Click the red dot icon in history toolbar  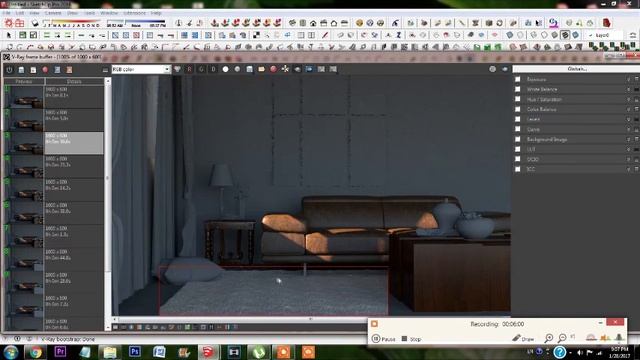pos(45,70)
